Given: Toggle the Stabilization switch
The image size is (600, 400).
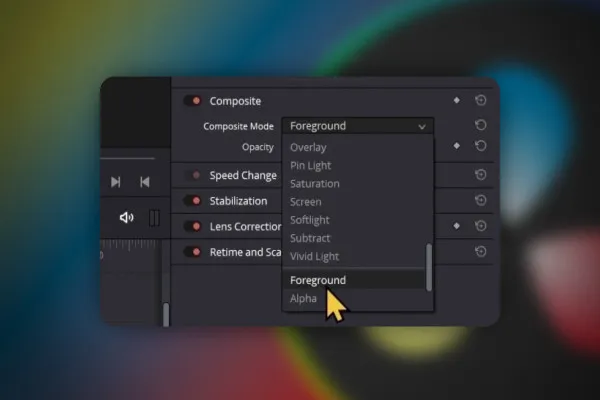Looking at the screenshot, I should point(193,201).
